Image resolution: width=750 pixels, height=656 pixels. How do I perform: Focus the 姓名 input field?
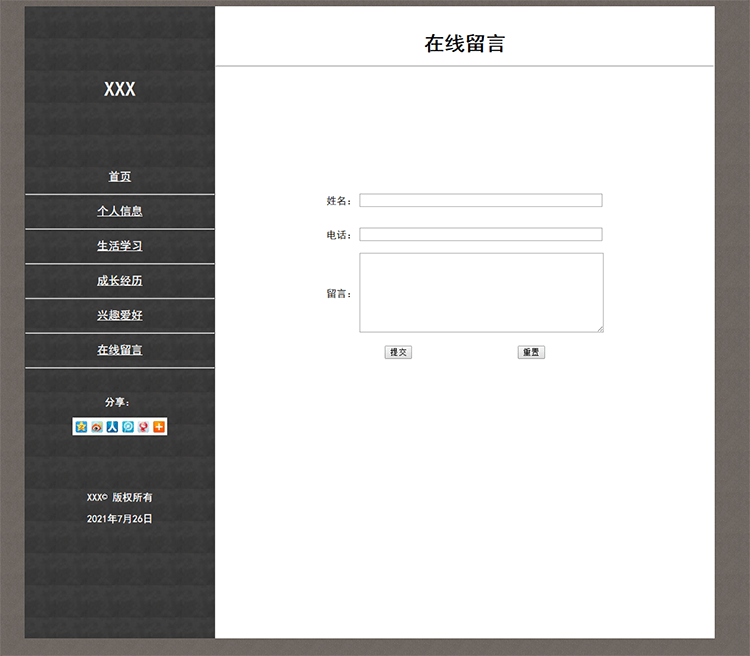point(481,200)
